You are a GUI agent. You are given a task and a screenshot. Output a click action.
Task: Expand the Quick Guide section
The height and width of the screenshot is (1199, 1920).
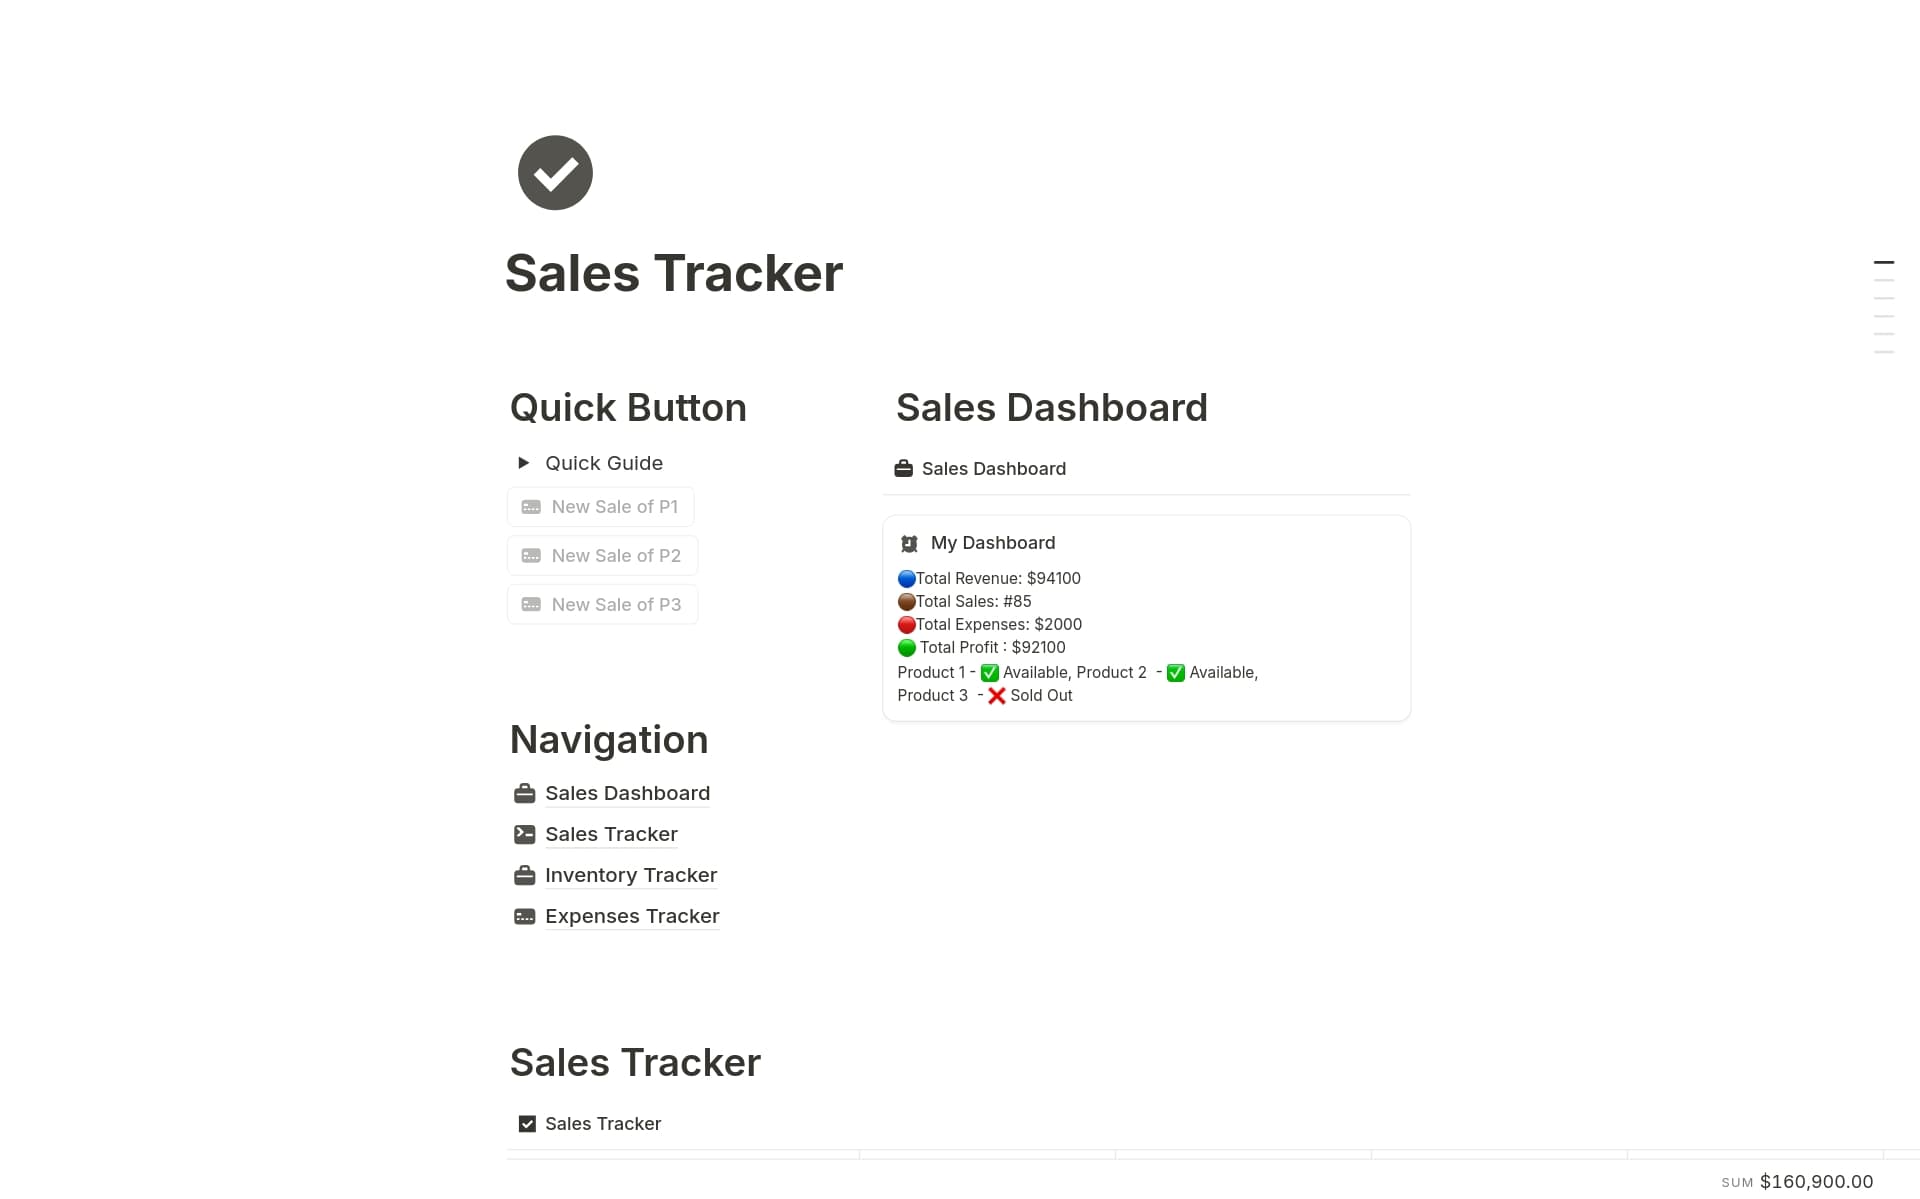[524, 462]
